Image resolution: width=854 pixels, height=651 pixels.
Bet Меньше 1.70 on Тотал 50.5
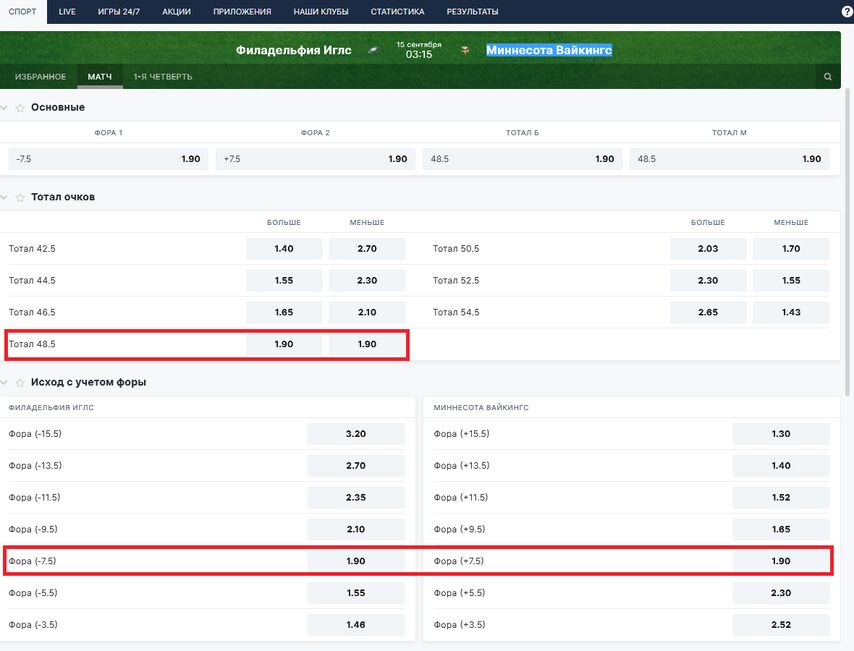click(791, 248)
